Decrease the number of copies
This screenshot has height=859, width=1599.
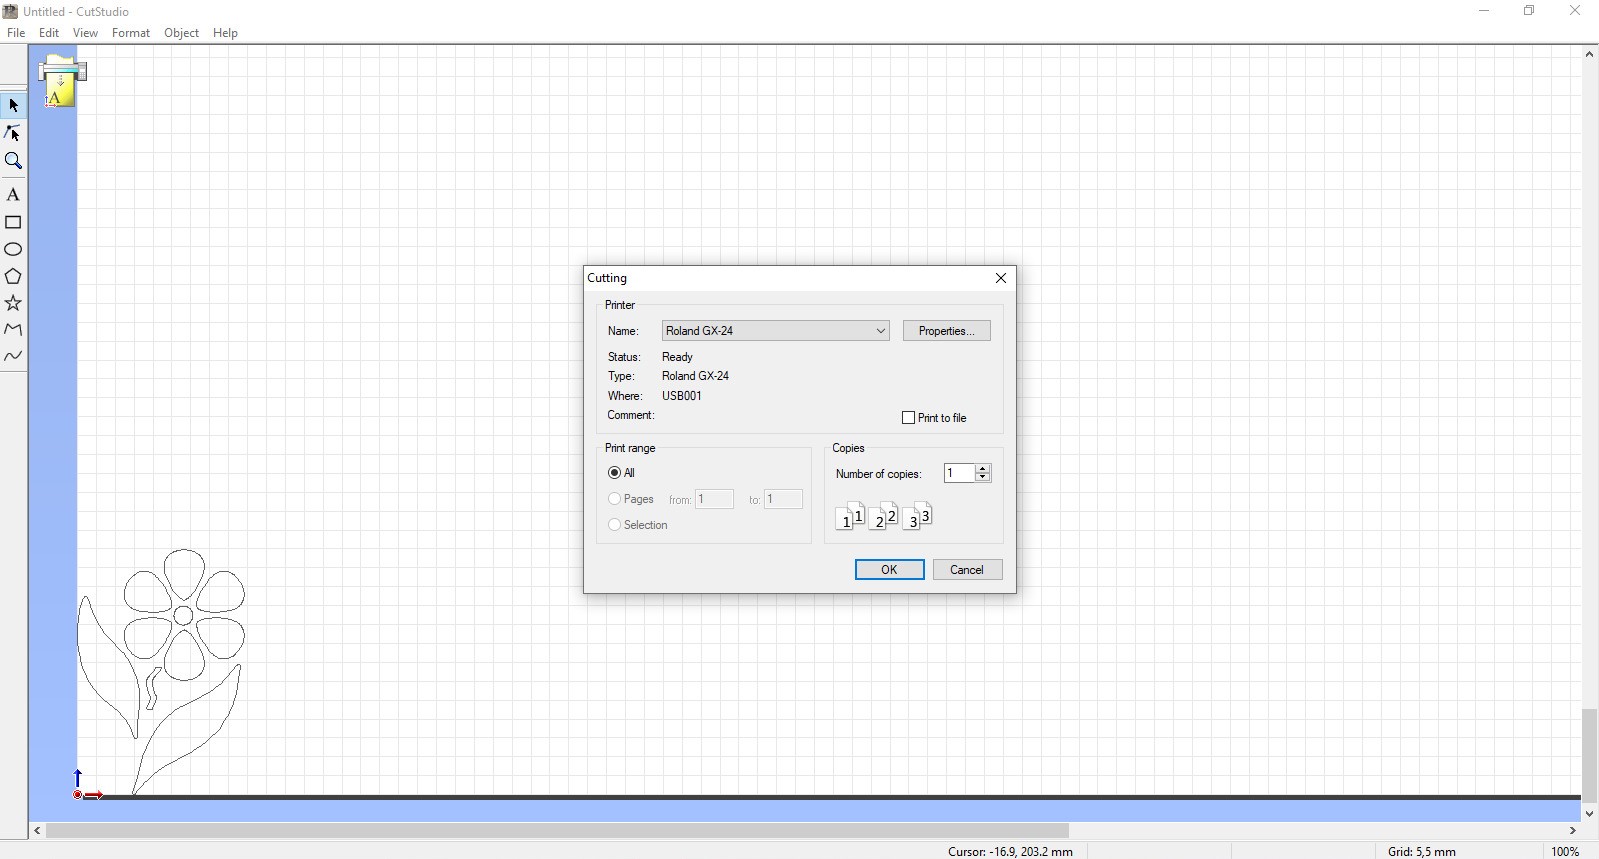point(983,478)
